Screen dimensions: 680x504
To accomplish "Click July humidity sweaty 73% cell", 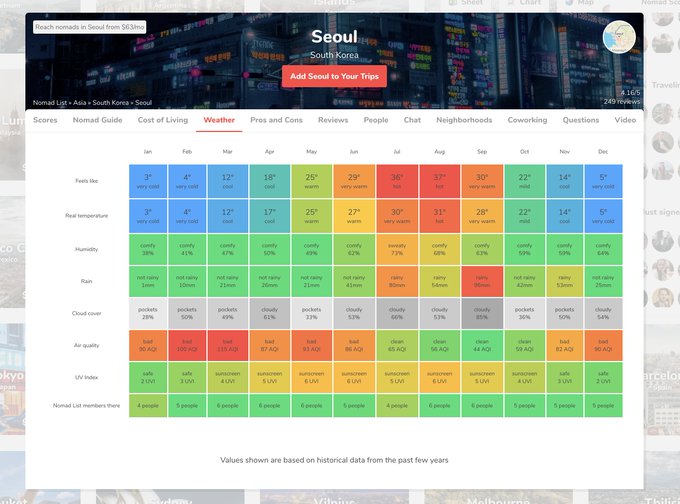I will (397, 249).
